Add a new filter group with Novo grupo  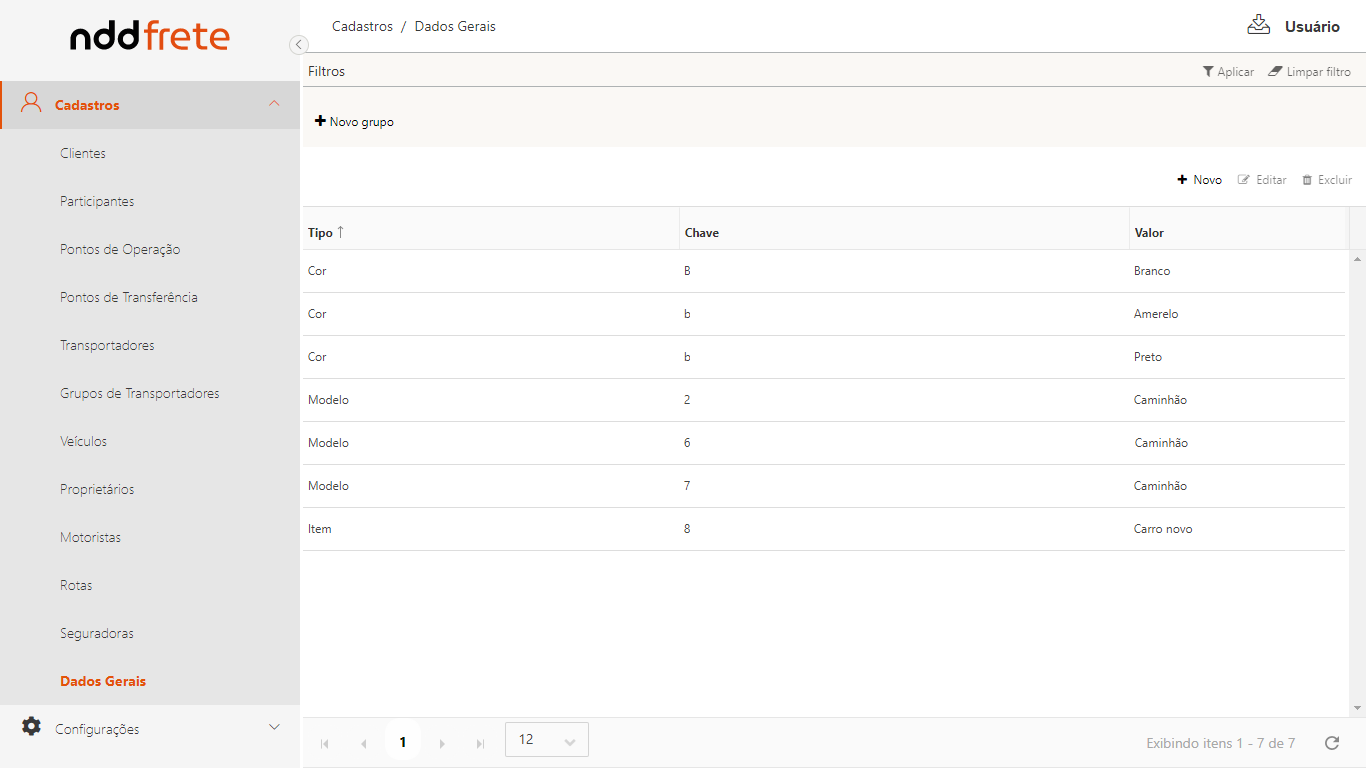coord(354,122)
